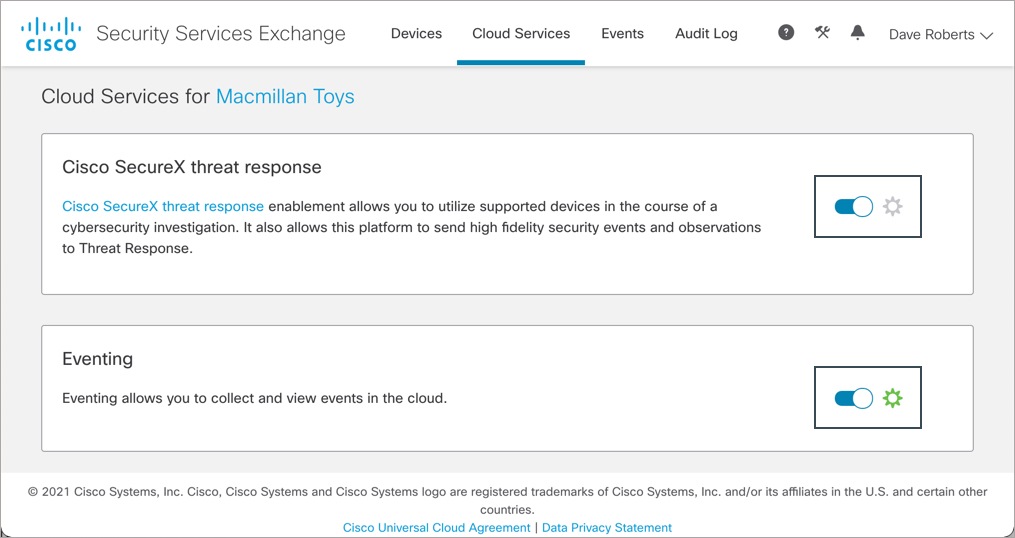This screenshot has width=1015, height=538.
Task: Click the Security Services Exchange title
Action: (x=221, y=34)
